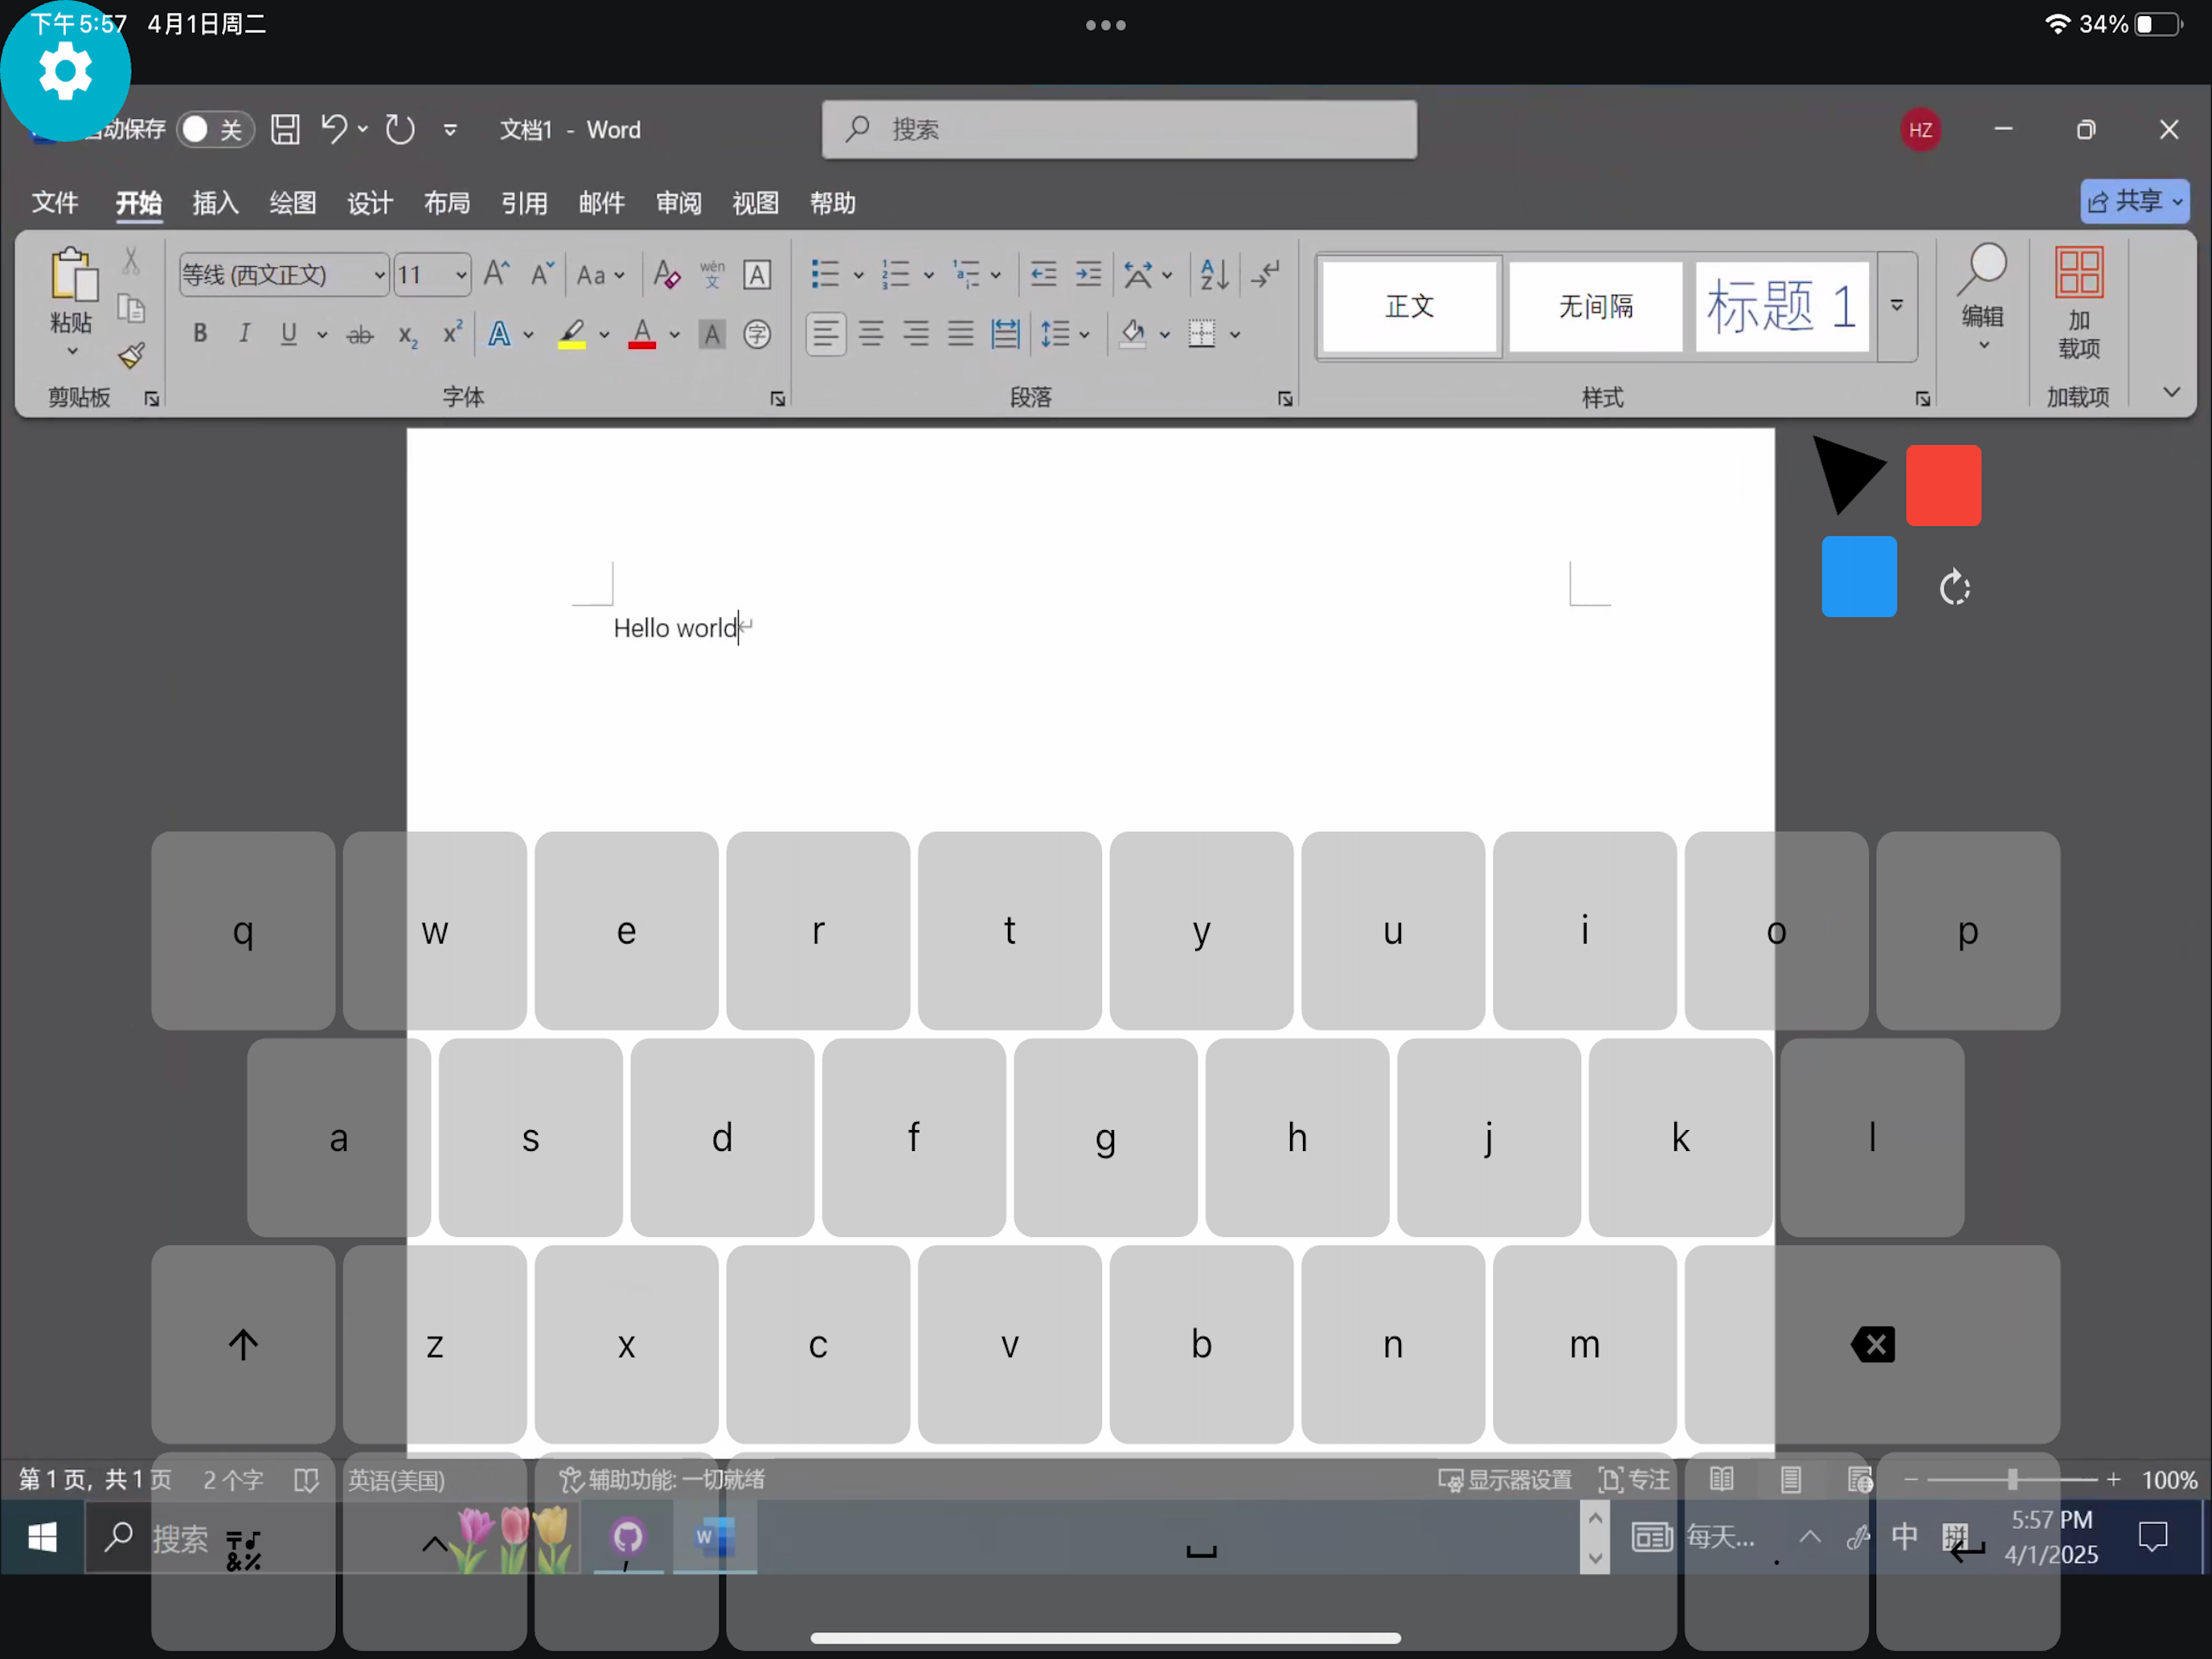Sort paragraph contents A to Z
2212x1659 pixels.
[x=1214, y=274]
